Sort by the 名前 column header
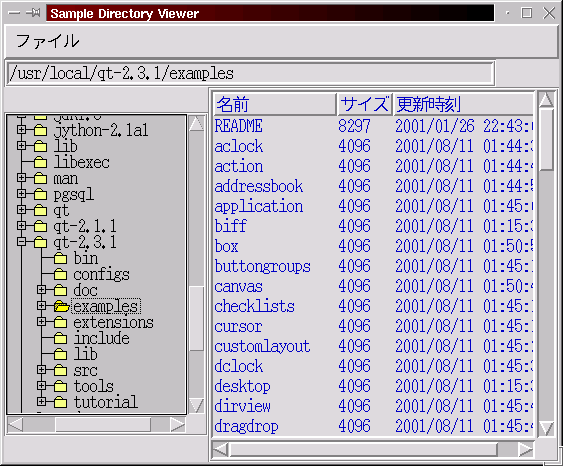This screenshot has width=563, height=466. tap(275, 104)
